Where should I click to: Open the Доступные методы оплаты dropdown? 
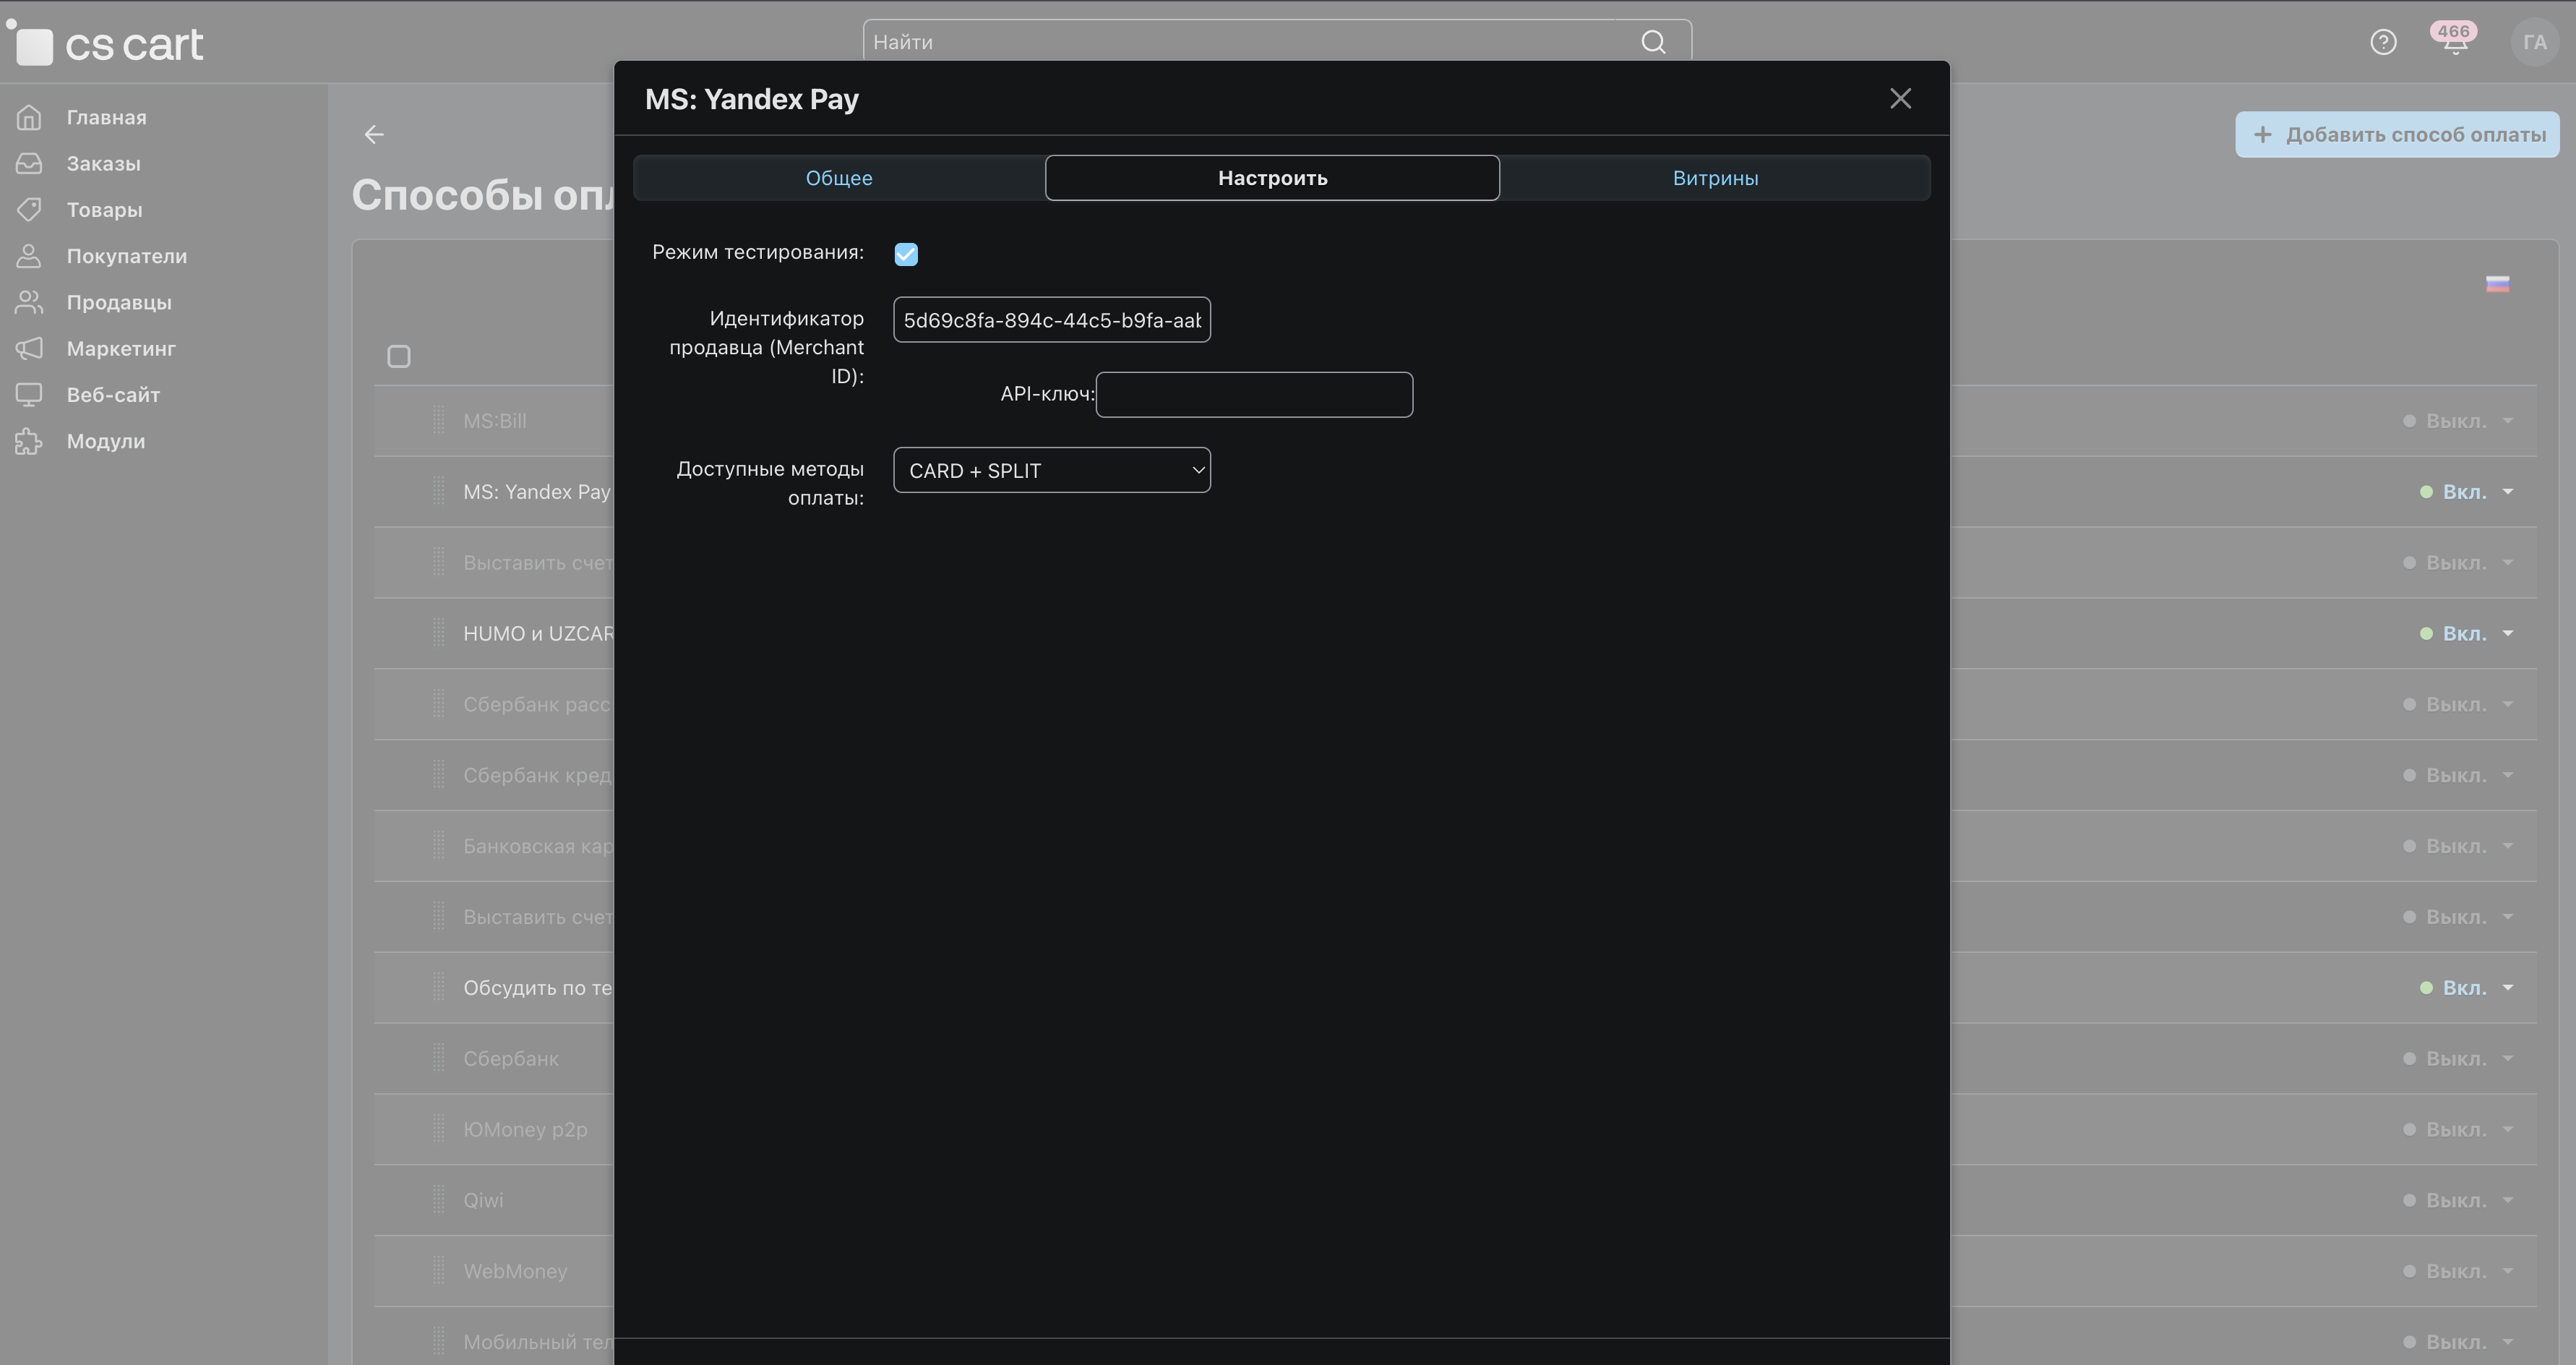(1051, 470)
